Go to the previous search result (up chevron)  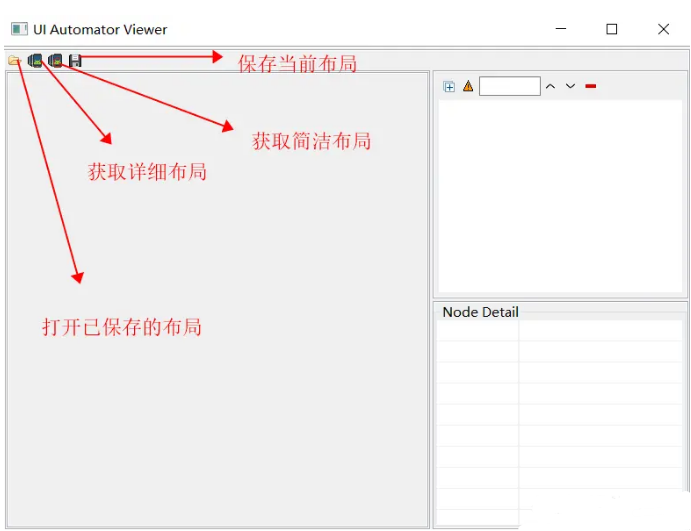[550, 86]
